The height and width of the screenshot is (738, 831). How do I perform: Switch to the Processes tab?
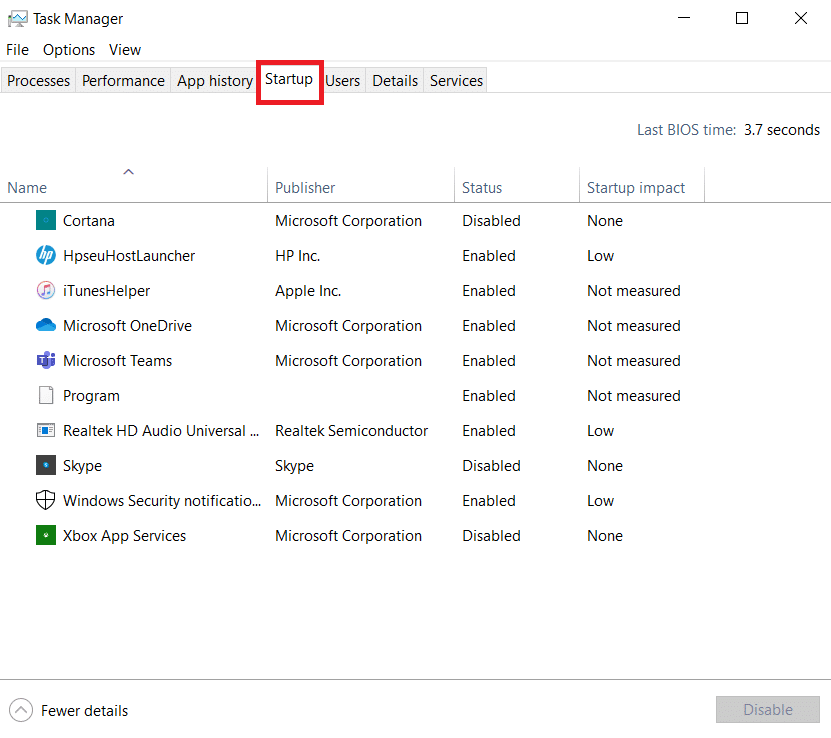pyautogui.click(x=38, y=81)
